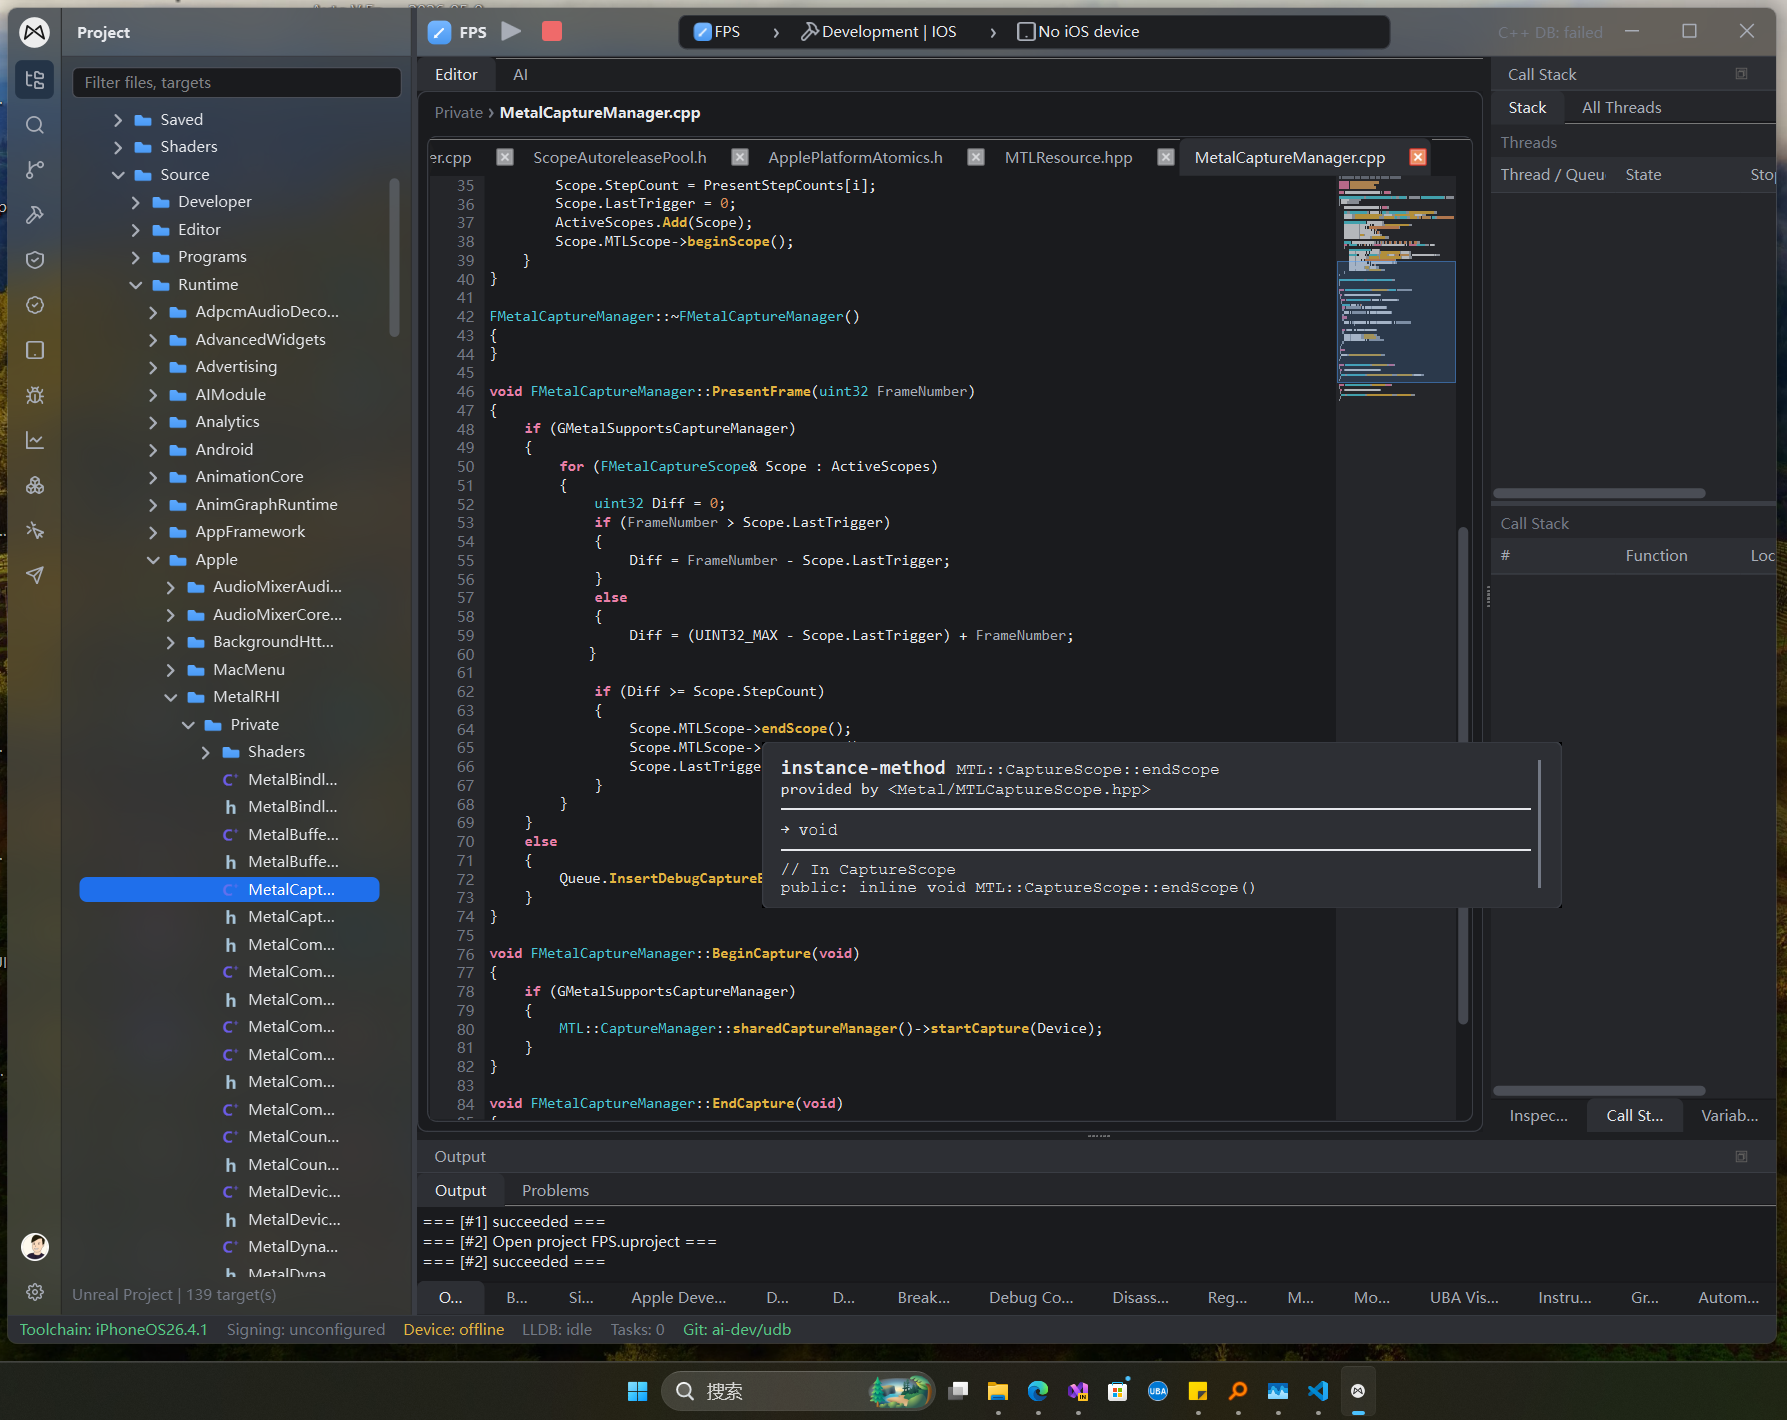
Task: Open the cursor click automation icon
Action: [35, 530]
